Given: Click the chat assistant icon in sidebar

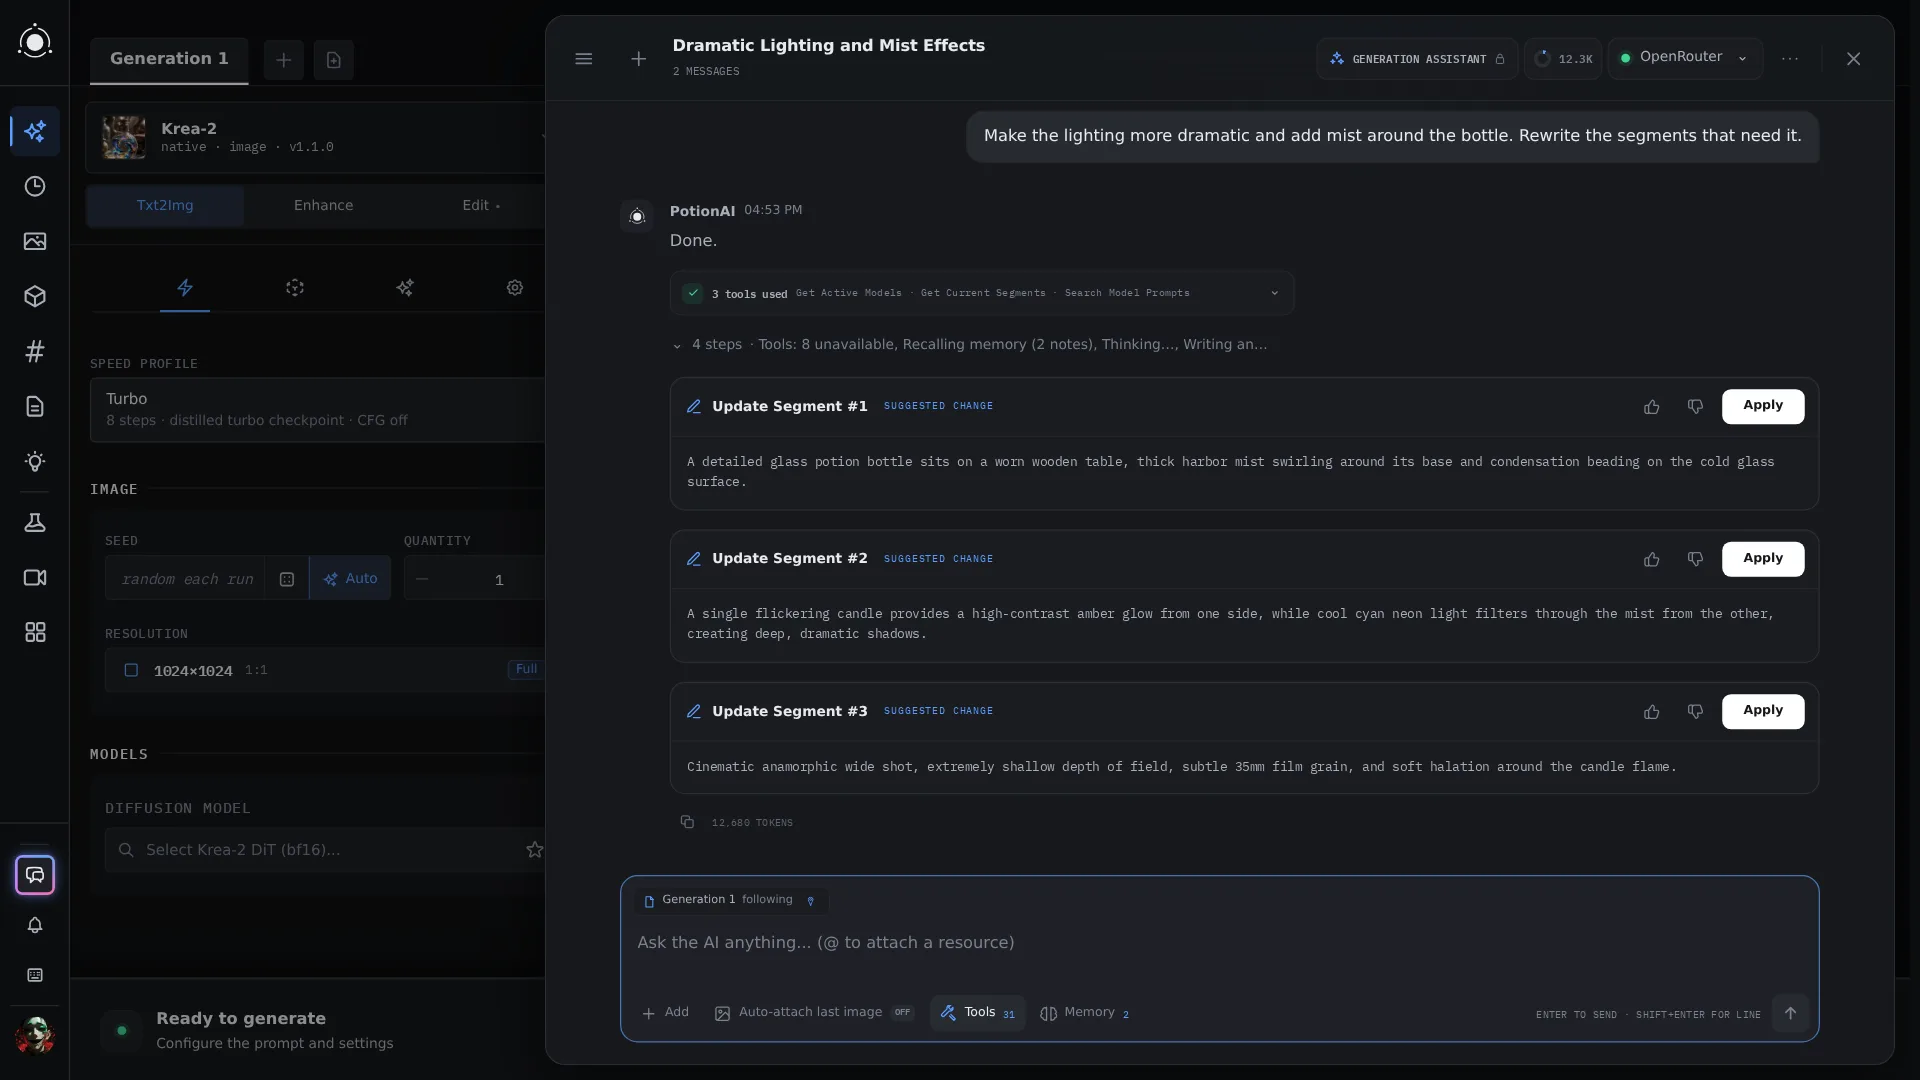Looking at the screenshot, I should pyautogui.click(x=35, y=875).
